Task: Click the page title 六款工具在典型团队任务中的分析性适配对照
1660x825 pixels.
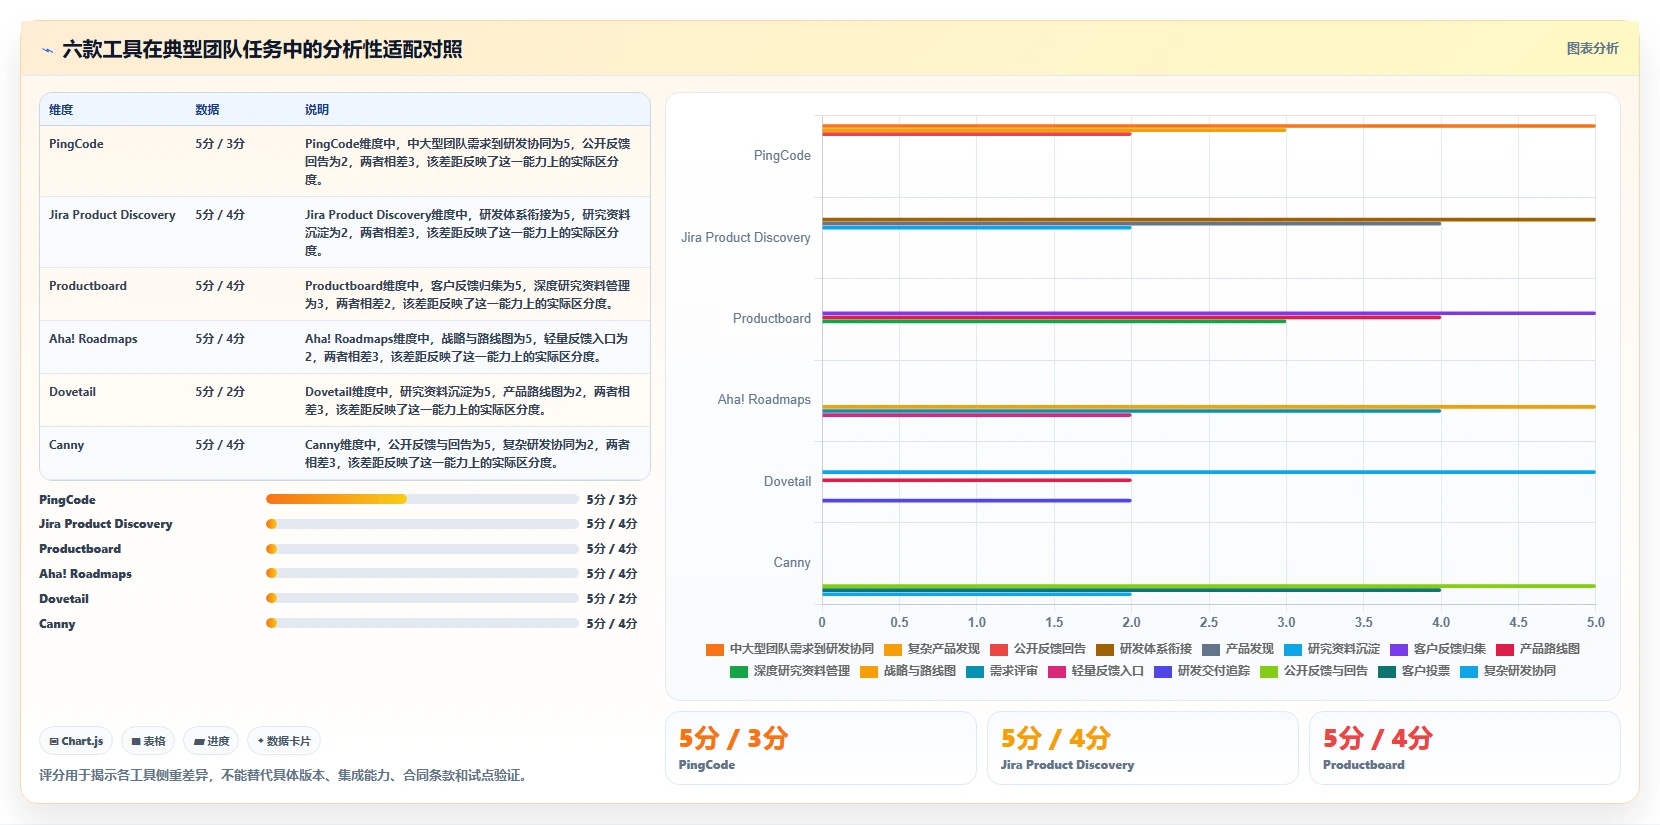Action: tap(262, 49)
